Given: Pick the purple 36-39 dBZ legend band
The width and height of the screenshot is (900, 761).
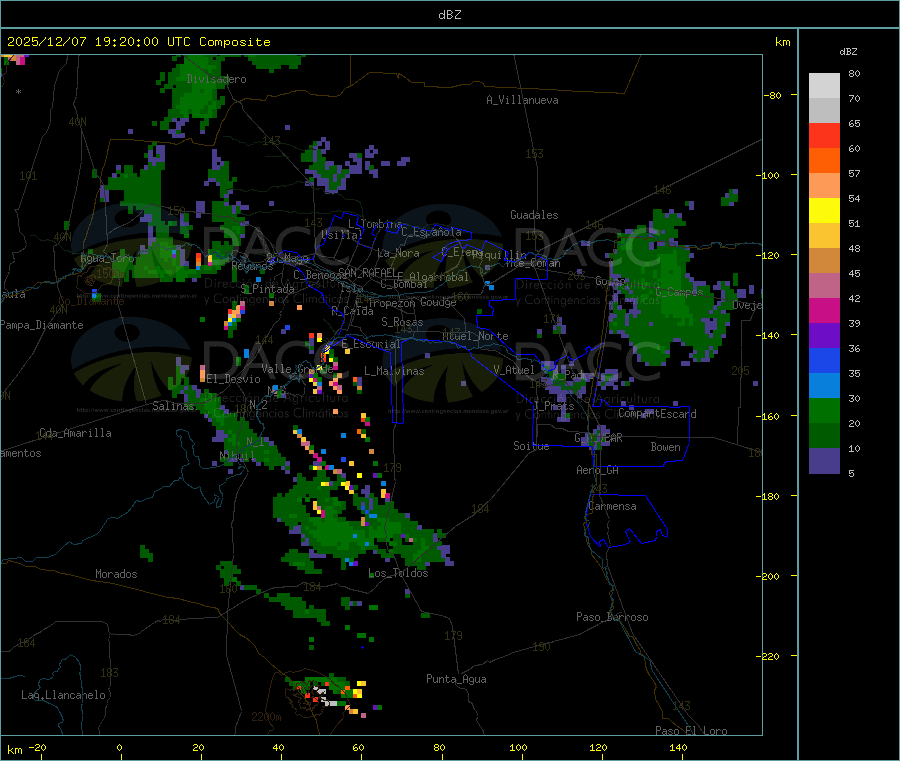Looking at the screenshot, I should (824, 336).
